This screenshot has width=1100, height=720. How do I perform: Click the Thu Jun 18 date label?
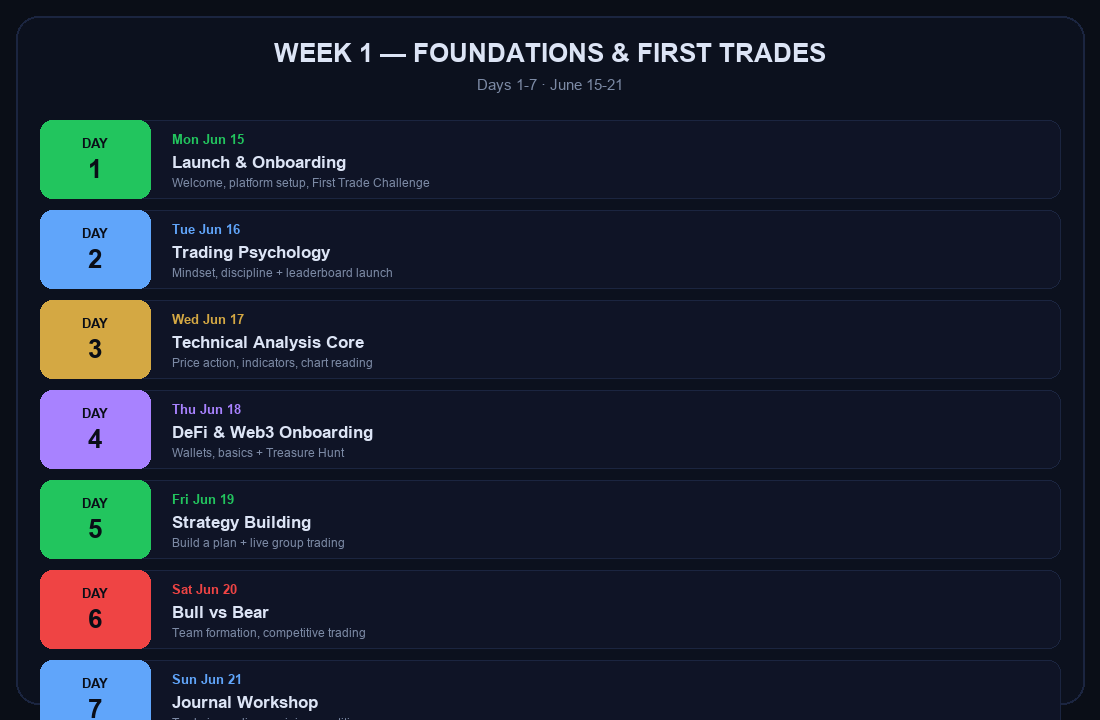pos(206,409)
